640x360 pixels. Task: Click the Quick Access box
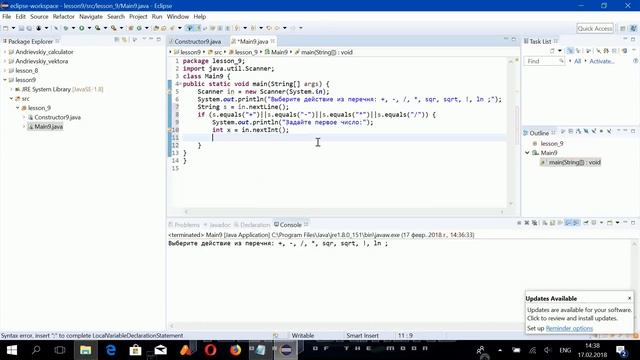[x=595, y=29]
